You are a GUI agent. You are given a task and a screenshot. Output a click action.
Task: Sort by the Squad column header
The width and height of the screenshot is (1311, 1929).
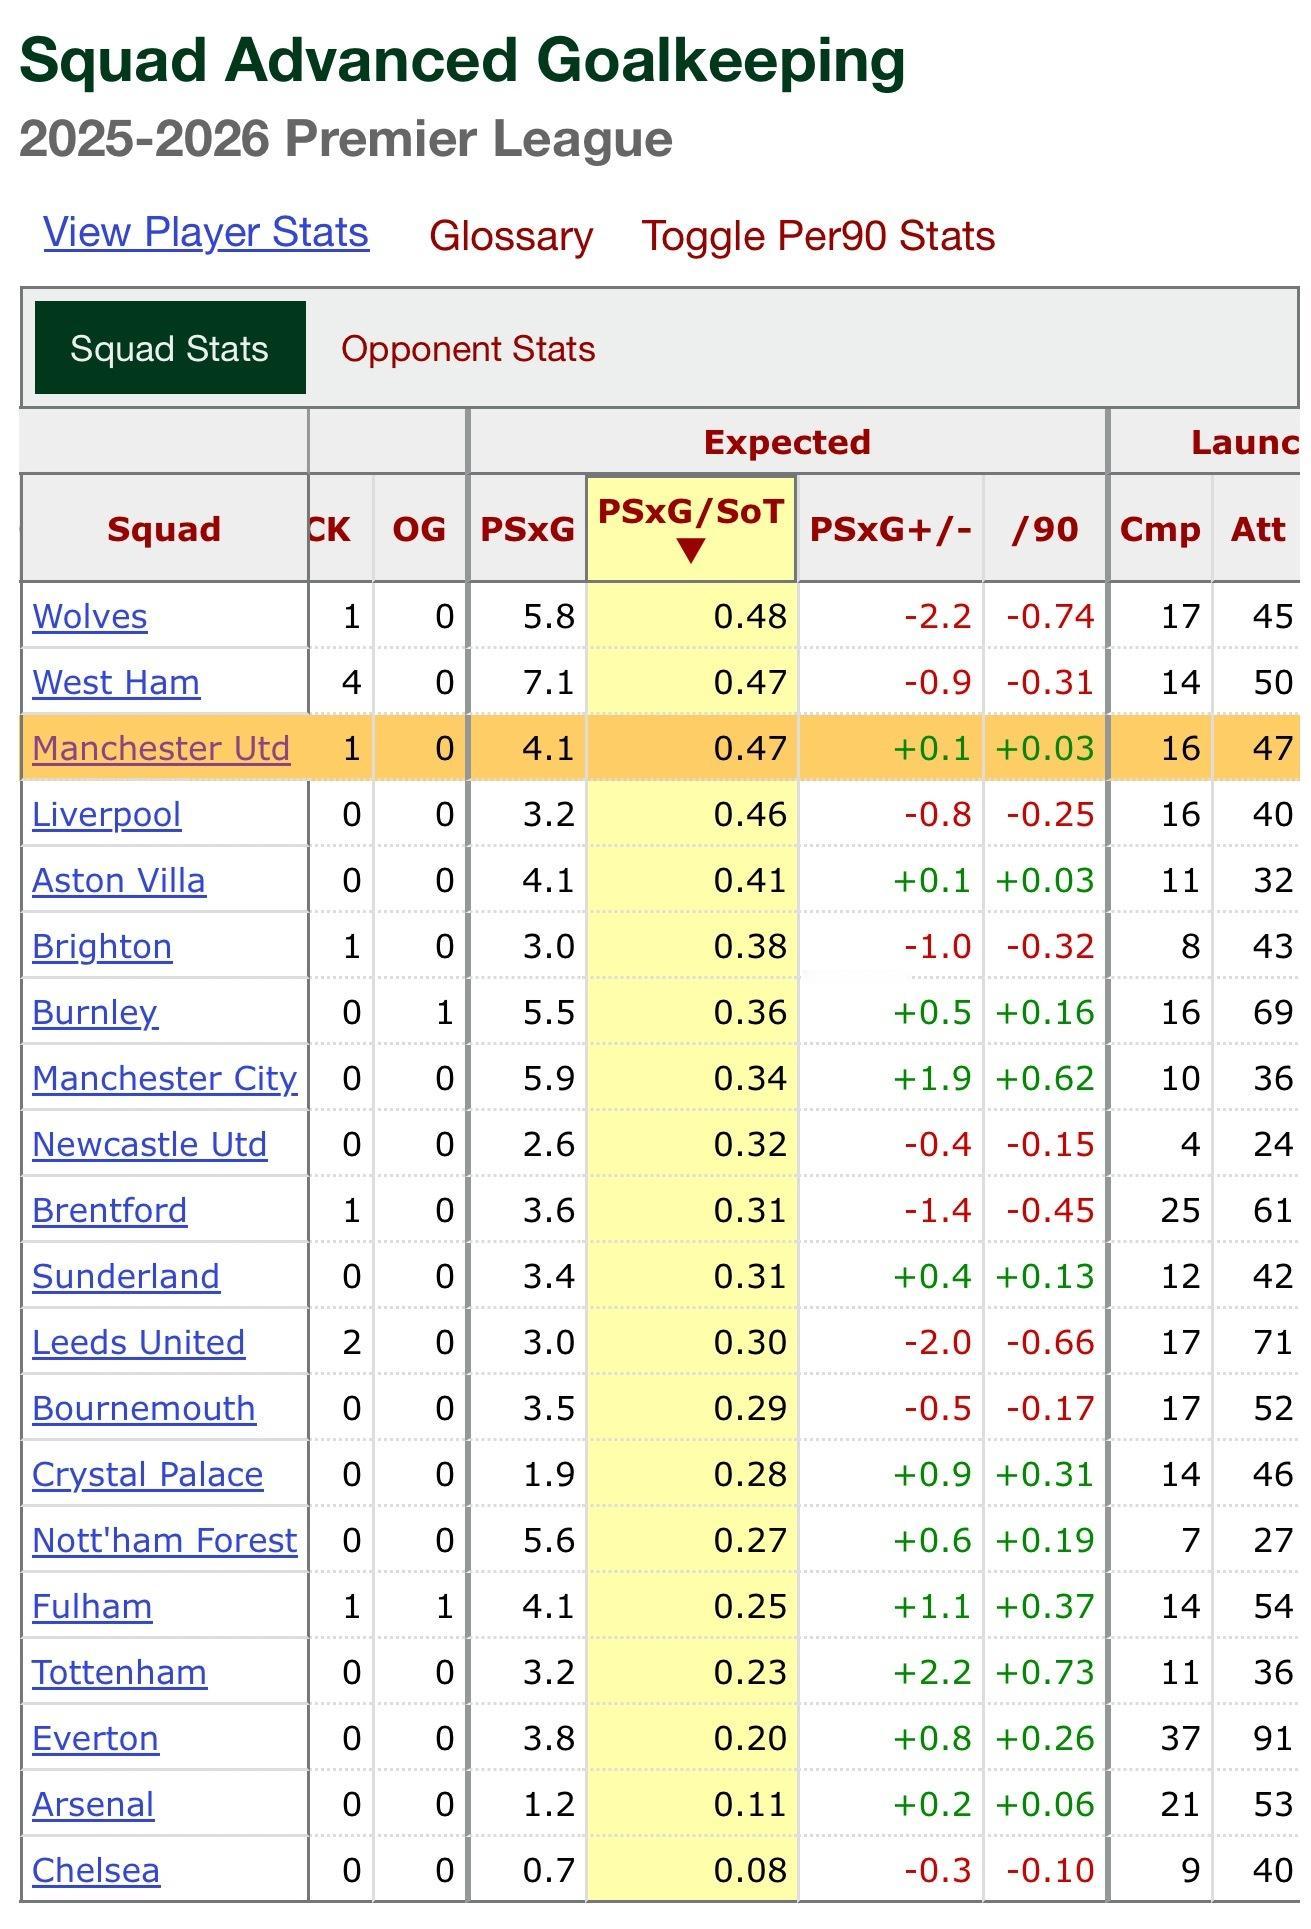(165, 529)
